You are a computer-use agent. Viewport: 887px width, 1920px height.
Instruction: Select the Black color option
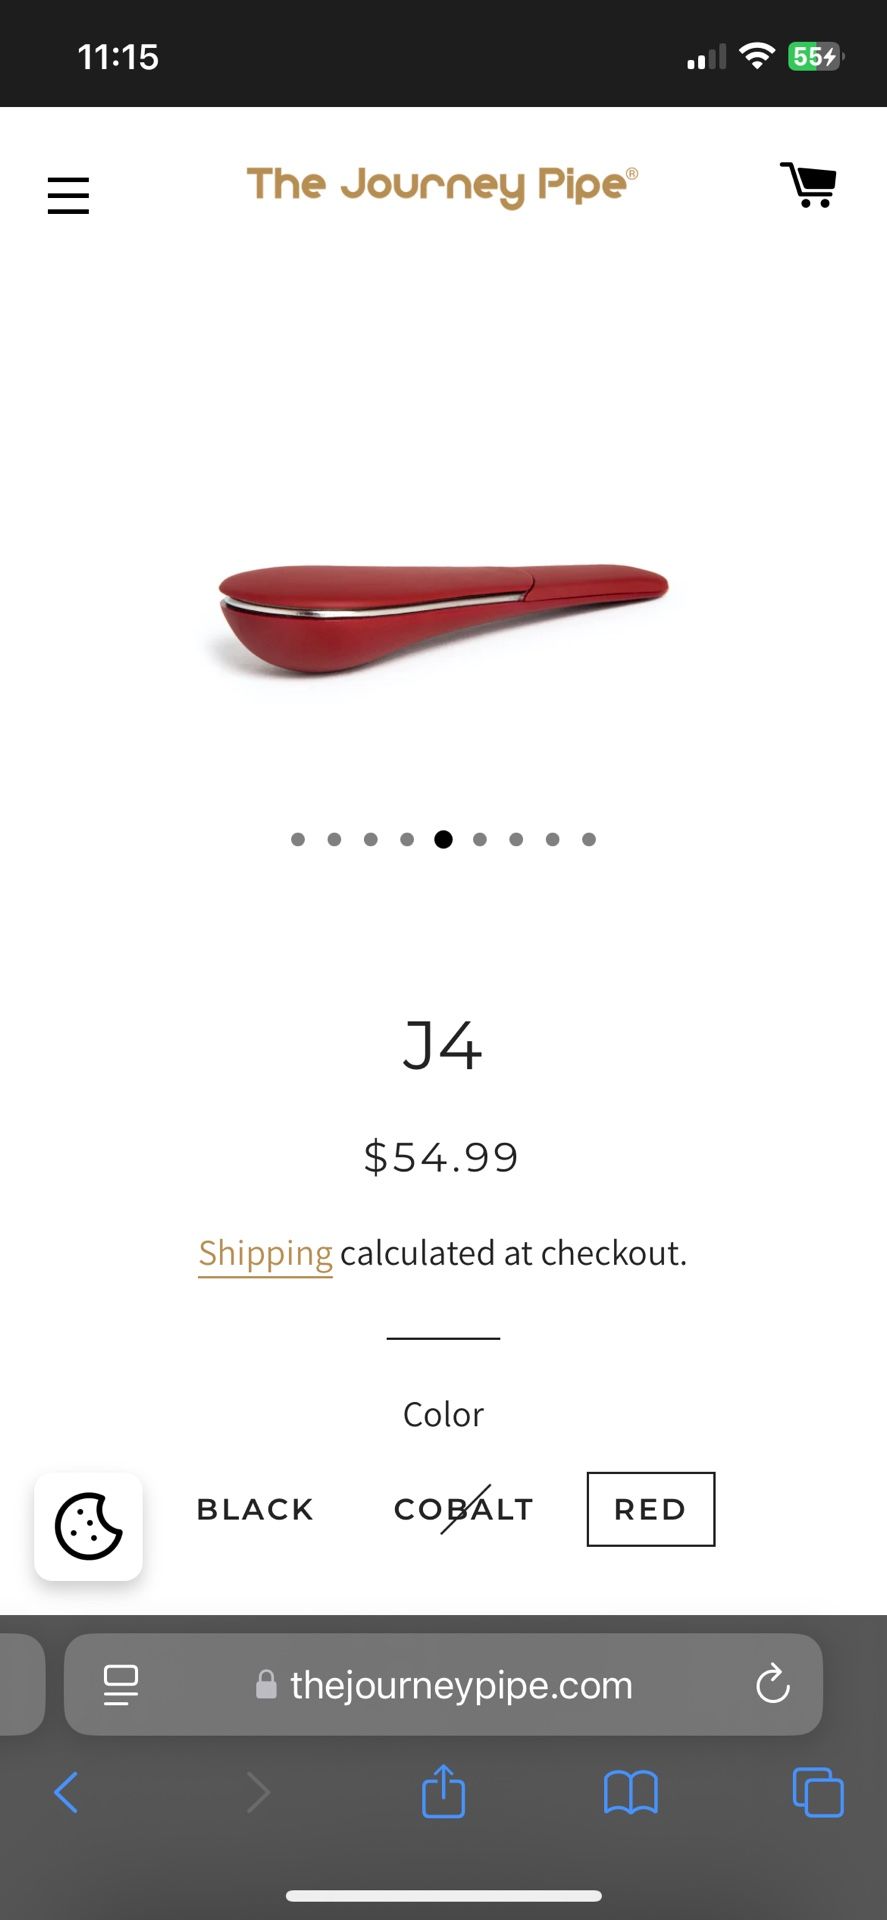pos(255,1509)
